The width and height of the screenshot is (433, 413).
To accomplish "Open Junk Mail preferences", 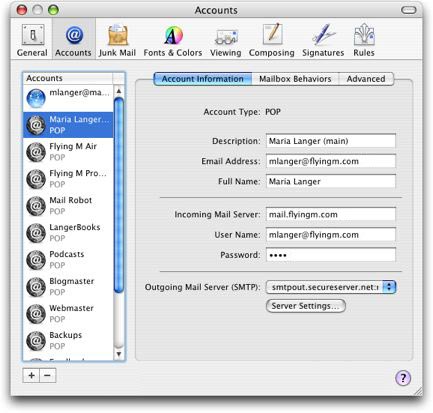I will [x=117, y=40].
